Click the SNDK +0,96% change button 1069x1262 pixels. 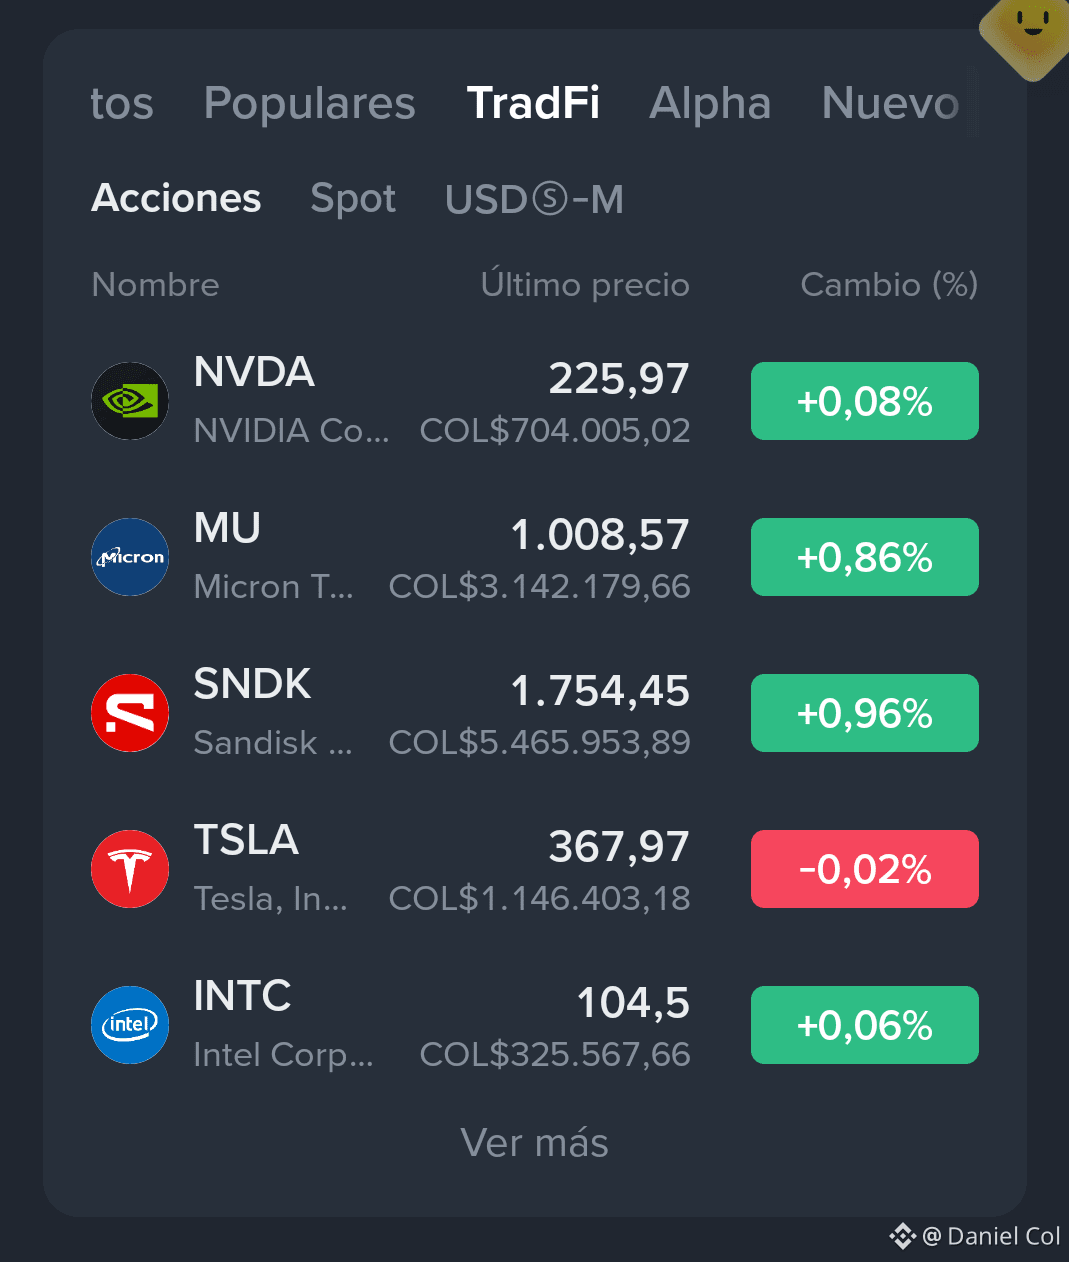point(865,713)
